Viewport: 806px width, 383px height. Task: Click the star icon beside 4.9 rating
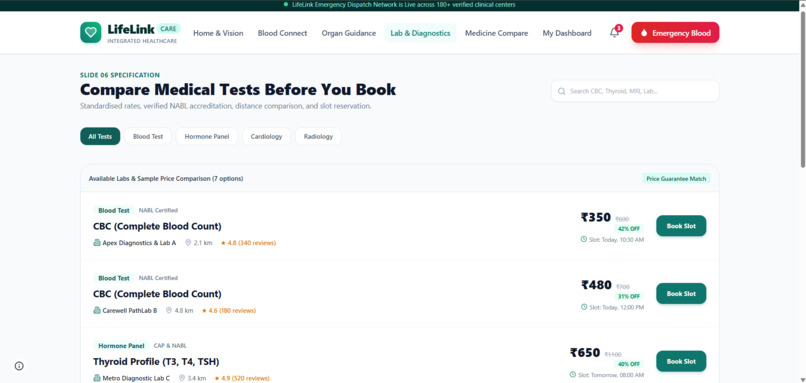tap(216, 378)
